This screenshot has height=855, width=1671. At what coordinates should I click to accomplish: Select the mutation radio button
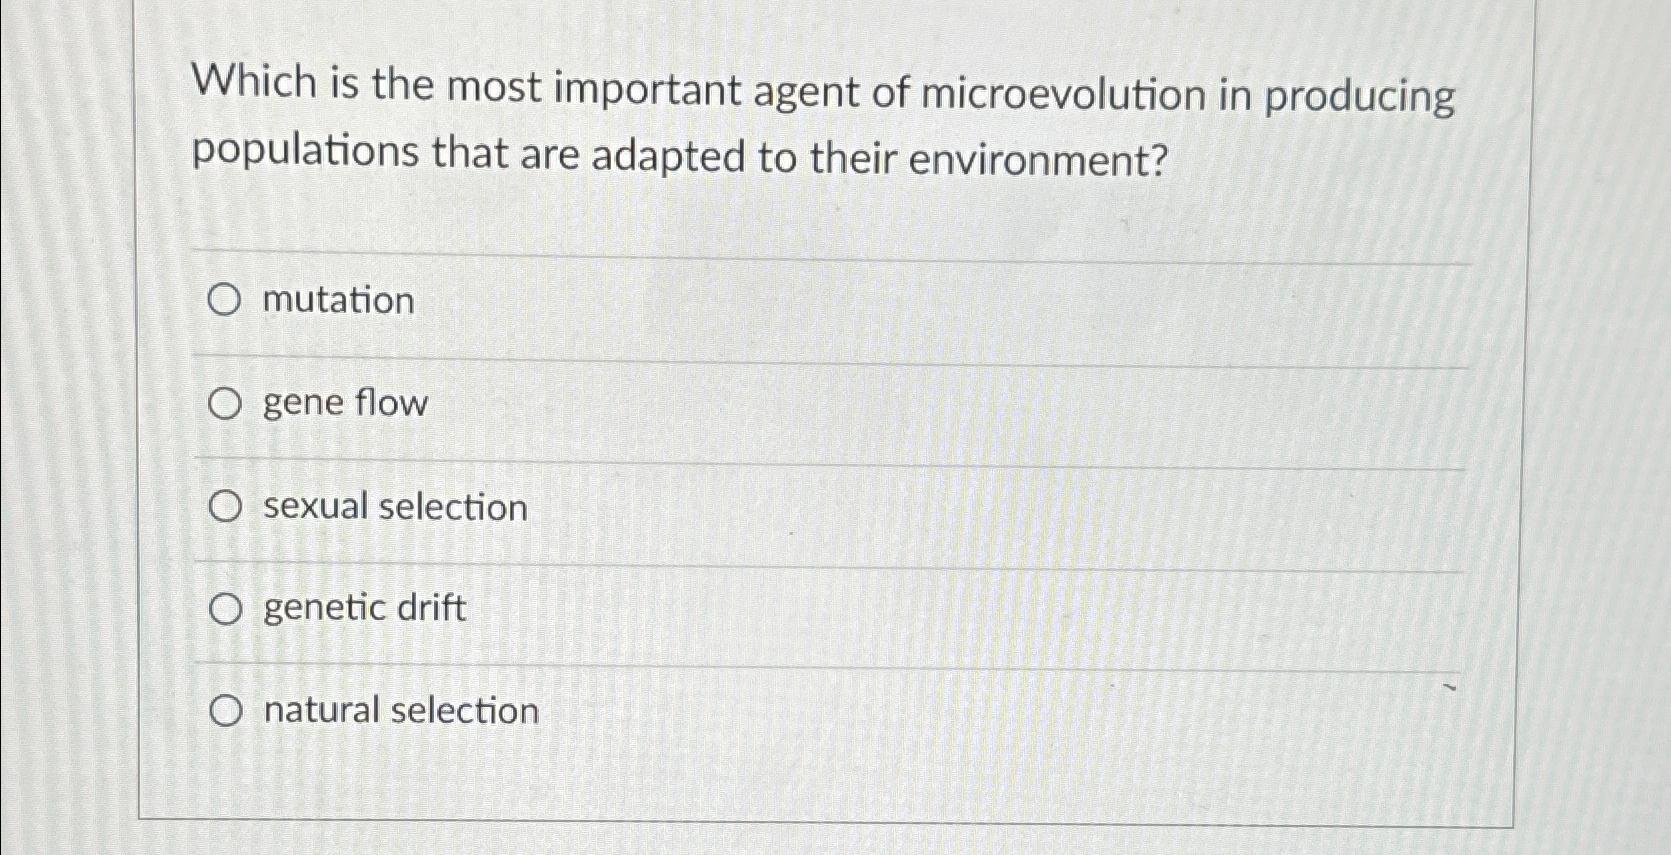[227, 298]
